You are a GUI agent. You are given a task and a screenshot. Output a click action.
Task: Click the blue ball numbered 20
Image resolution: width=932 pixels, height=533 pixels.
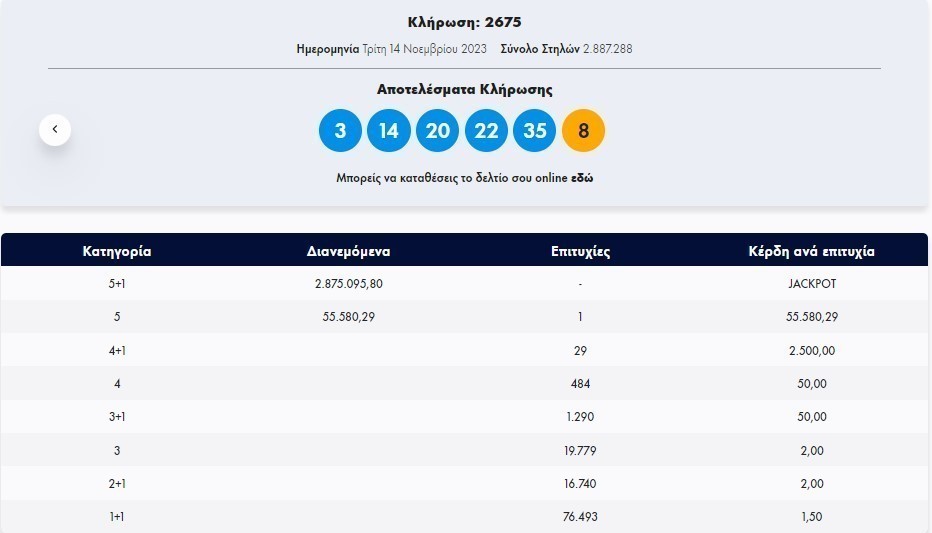(437, 131)
